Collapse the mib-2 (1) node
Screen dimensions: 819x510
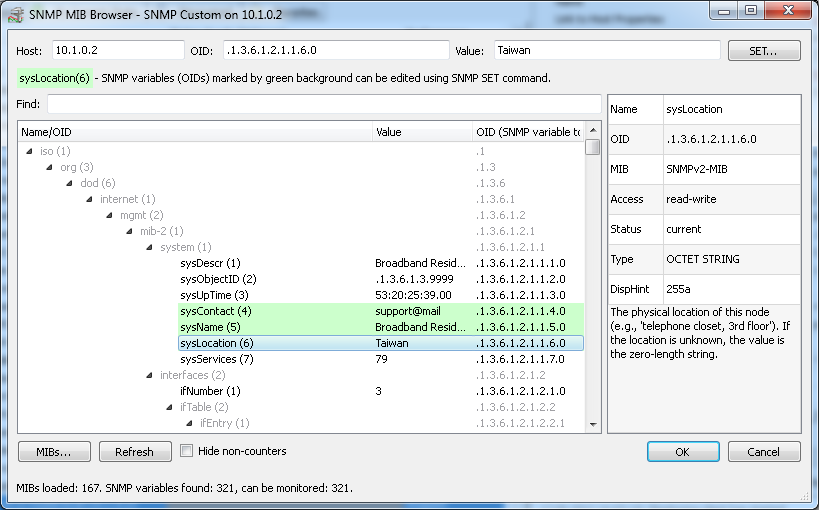tap(131, 231)
